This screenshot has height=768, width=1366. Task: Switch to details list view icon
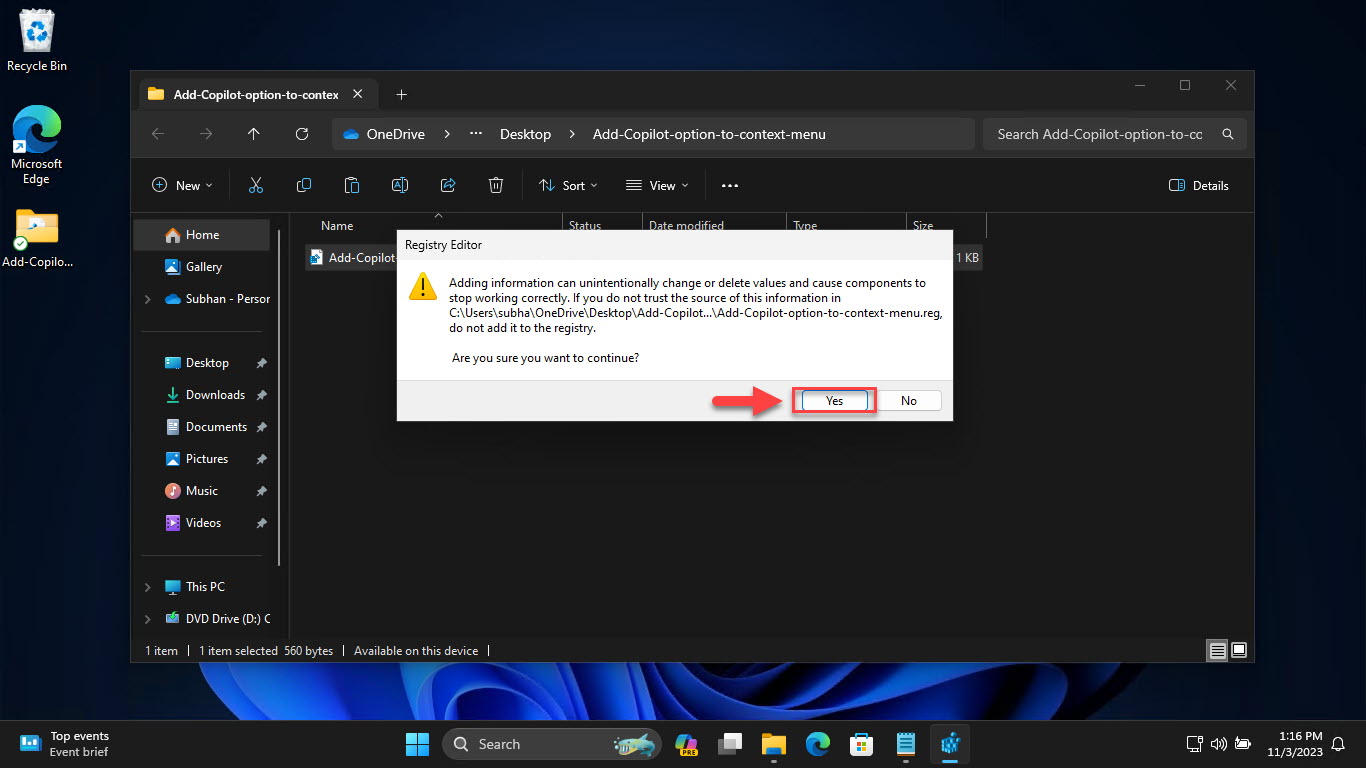(x=1217, y=650)
